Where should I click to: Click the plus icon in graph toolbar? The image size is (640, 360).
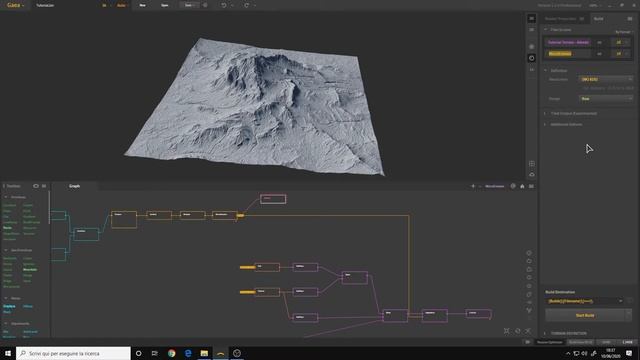tap(473, 186)
